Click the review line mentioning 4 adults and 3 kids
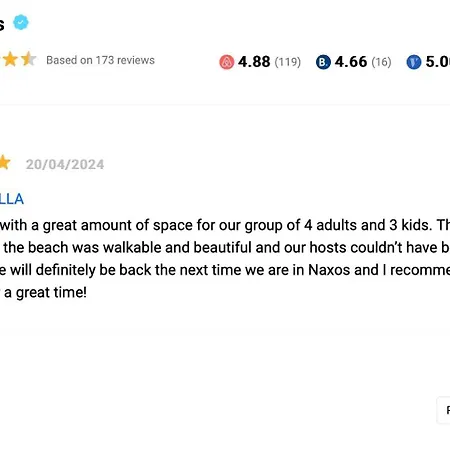 pyautogui.click(x=225, y=225)
